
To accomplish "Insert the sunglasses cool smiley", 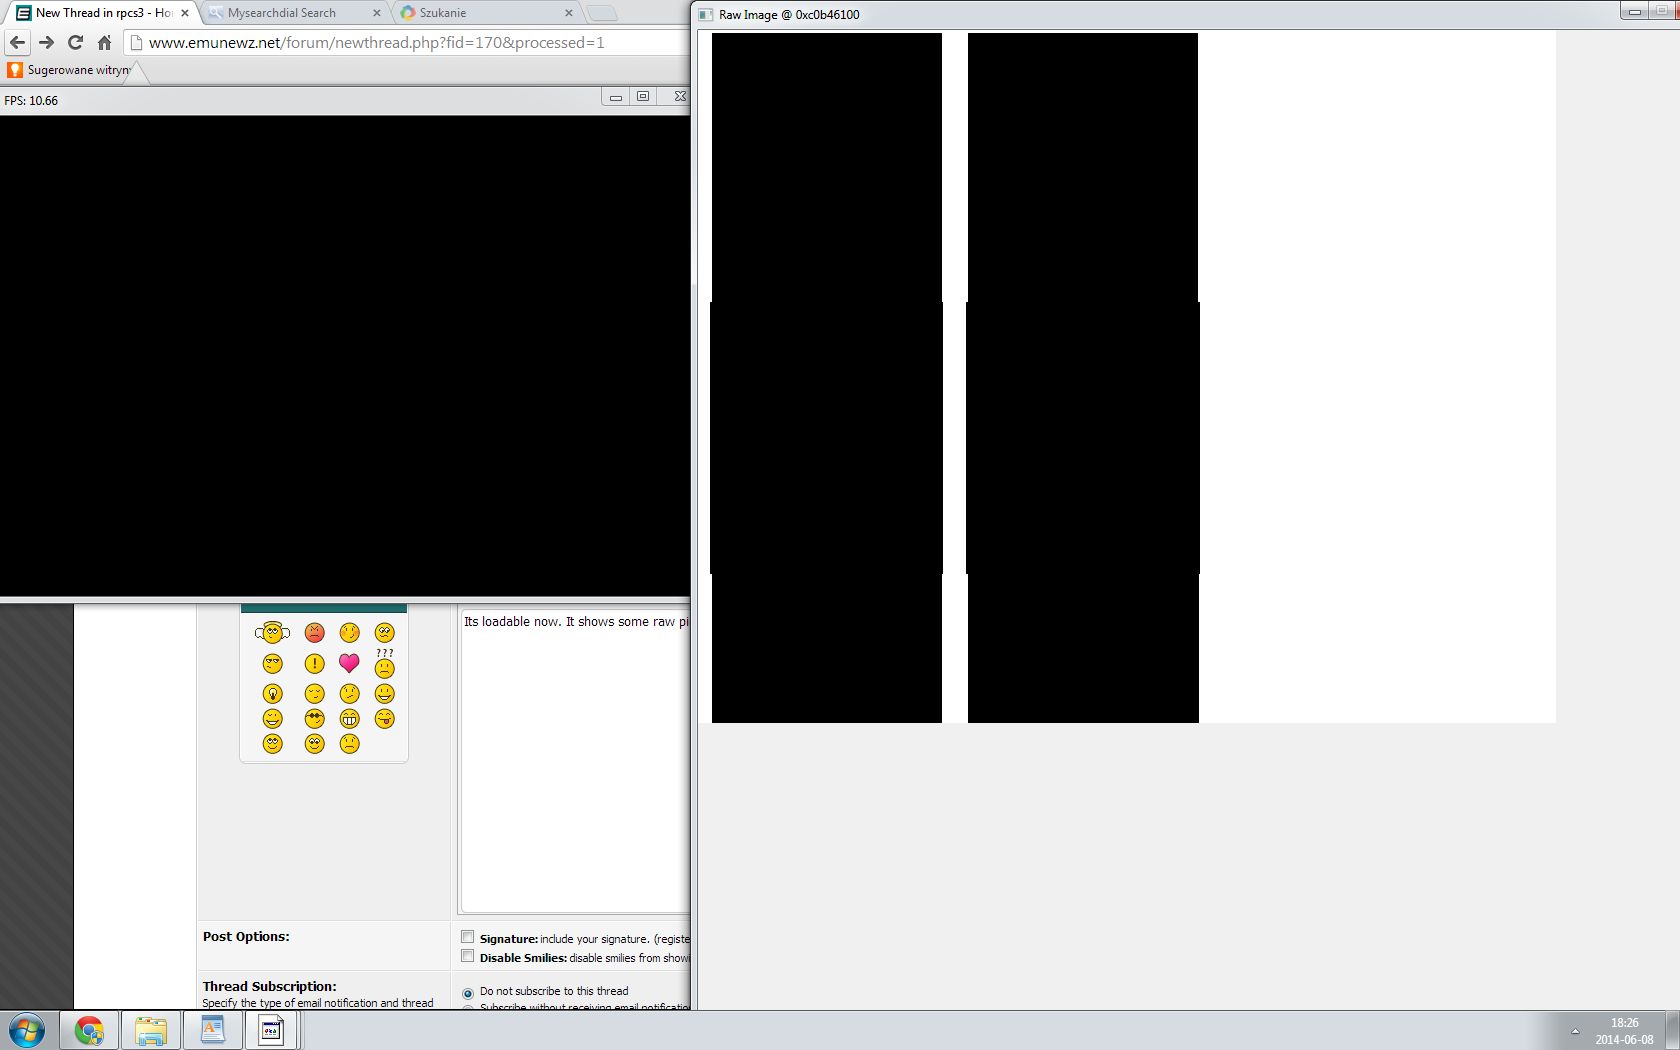I will click(314, 718).
